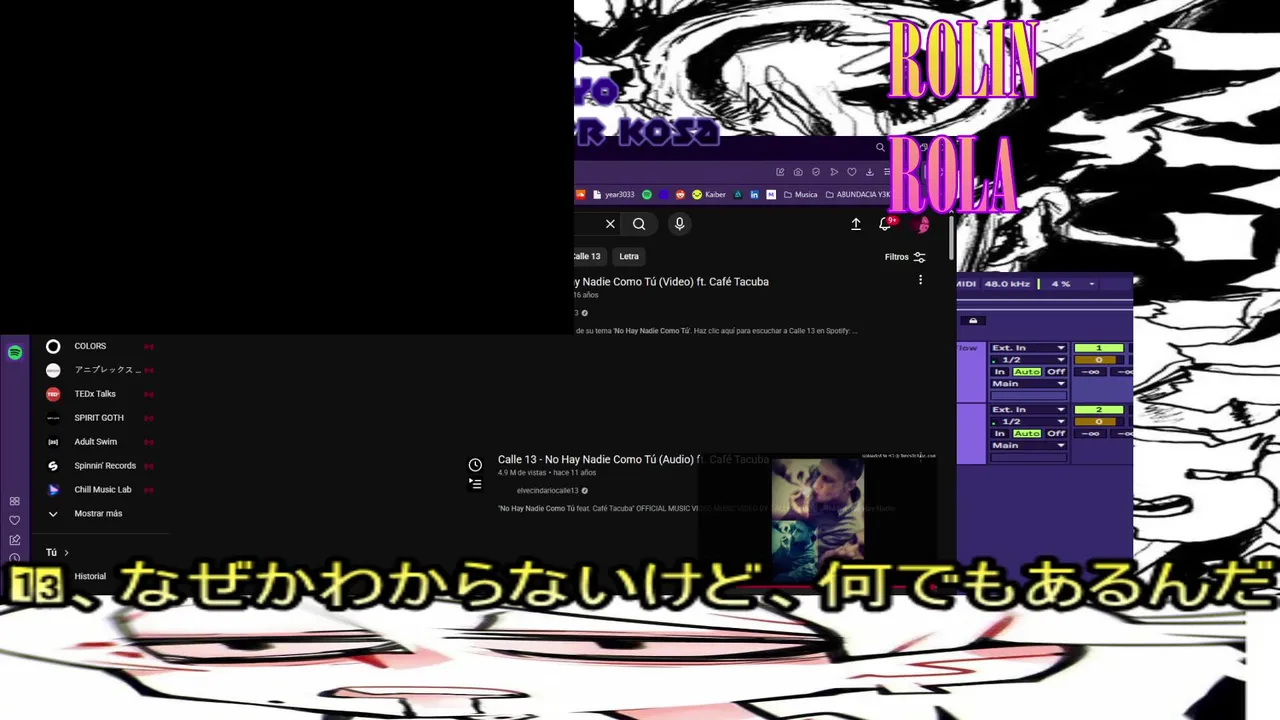
Task: Toggle track 2 activator button
Action: point(1099,410)
